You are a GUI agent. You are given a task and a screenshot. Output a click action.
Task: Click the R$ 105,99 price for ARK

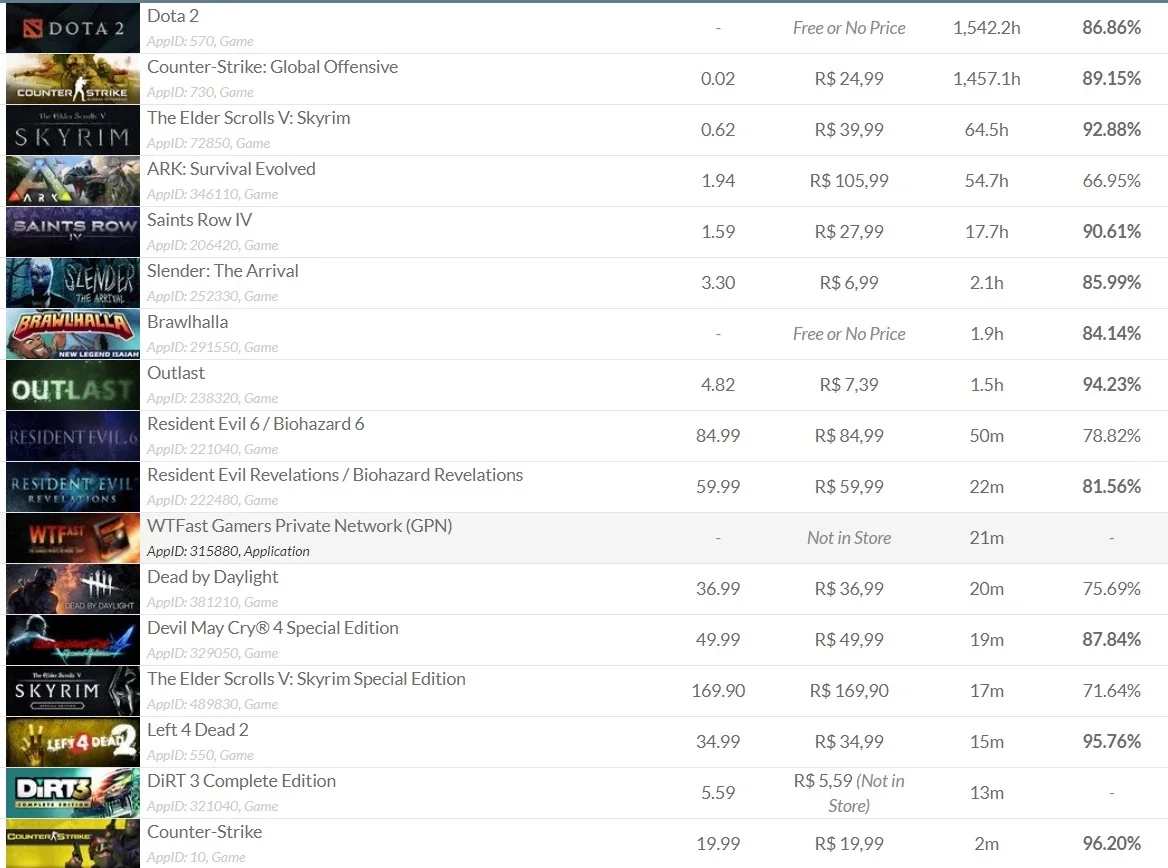click(x=849, y=181)
